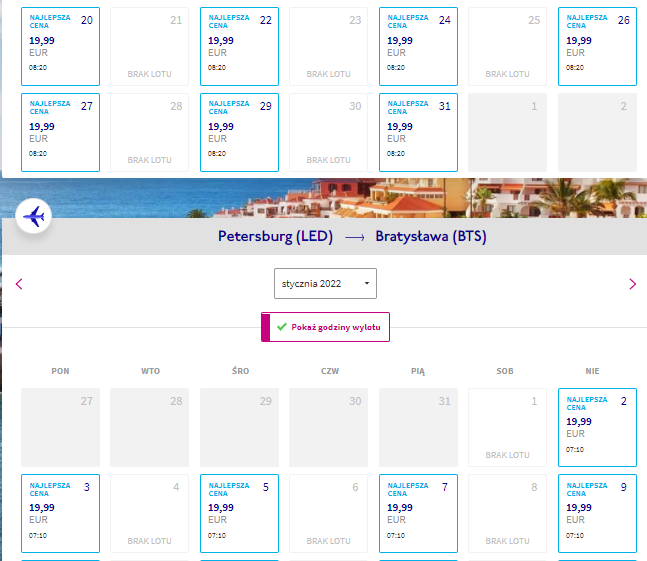
Task: Pick day 31 flight at 08:20
Action: [x=418, y=132]
